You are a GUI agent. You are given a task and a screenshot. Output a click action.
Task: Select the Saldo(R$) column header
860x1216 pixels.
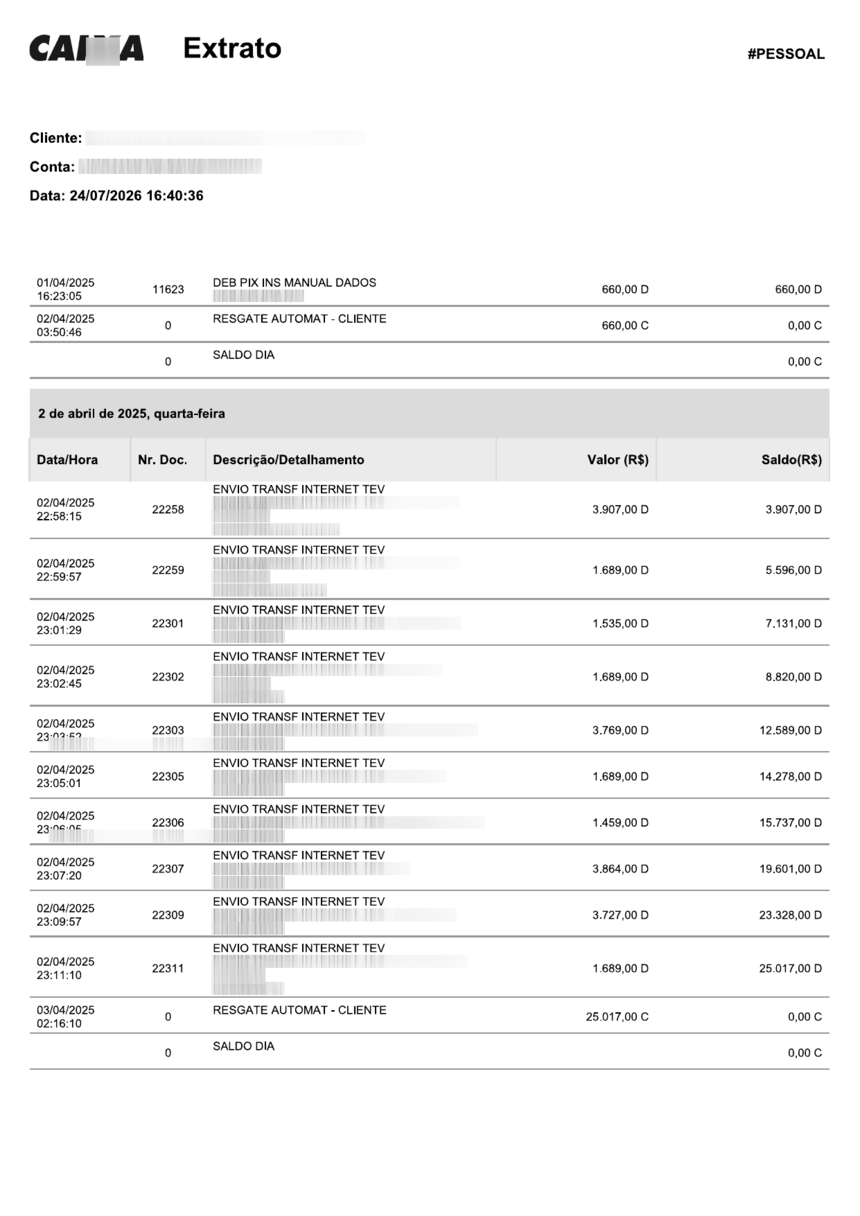click(x=791, y=460)
